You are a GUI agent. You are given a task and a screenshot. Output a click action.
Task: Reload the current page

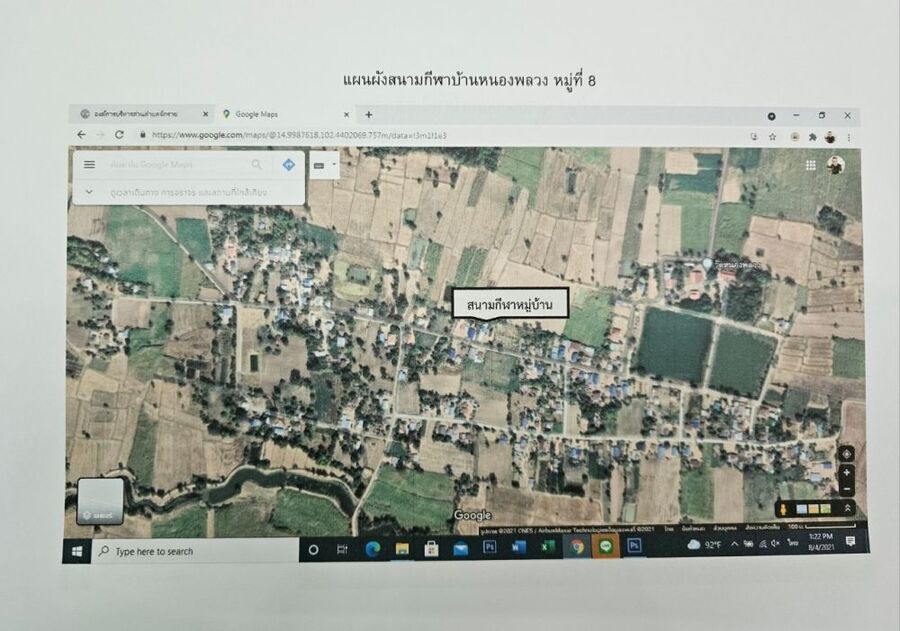click(119, 135)
